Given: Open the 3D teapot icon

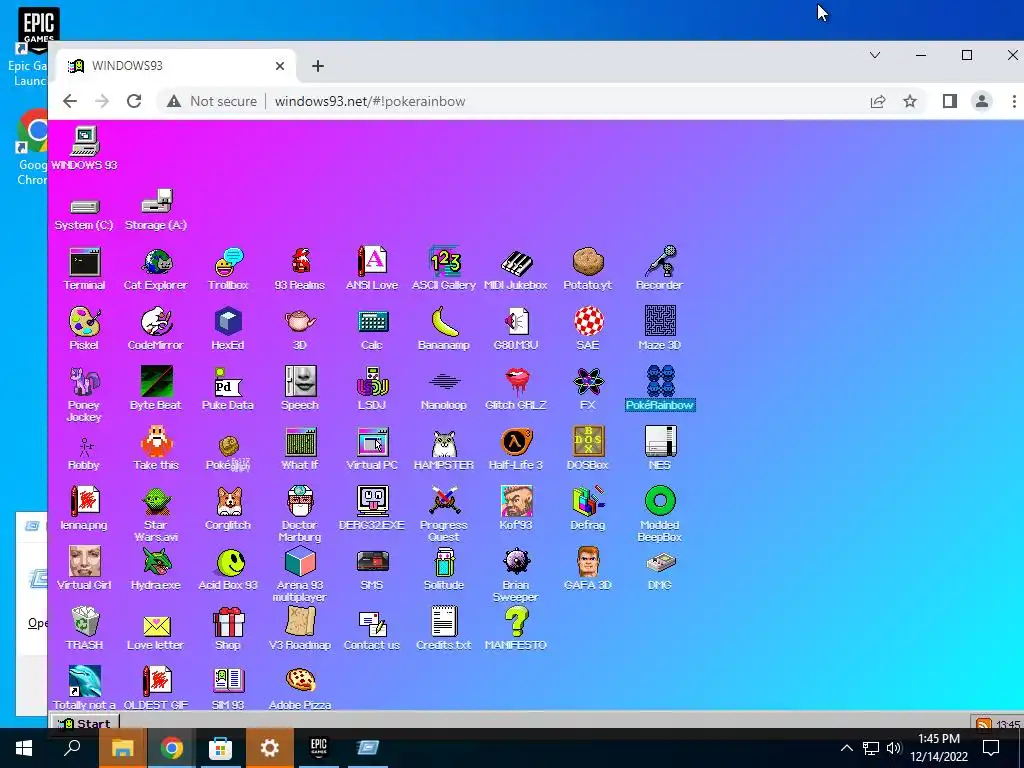Looking at the screenshot, I should coord(300,322).
